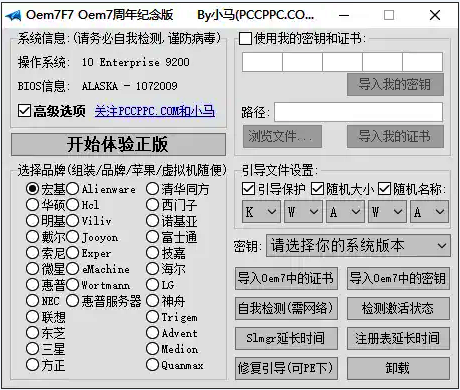
Task: Select the Wortmann radio button
Action: click(72, 285)
